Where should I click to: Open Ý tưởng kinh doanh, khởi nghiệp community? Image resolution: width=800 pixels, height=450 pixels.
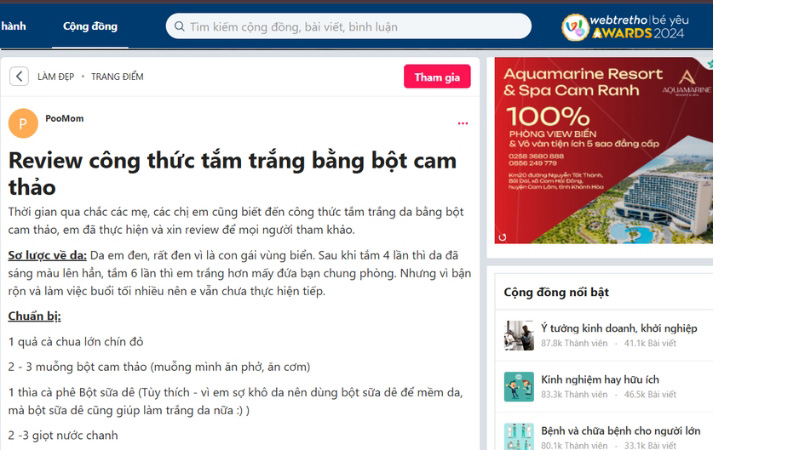pos(619,328)
